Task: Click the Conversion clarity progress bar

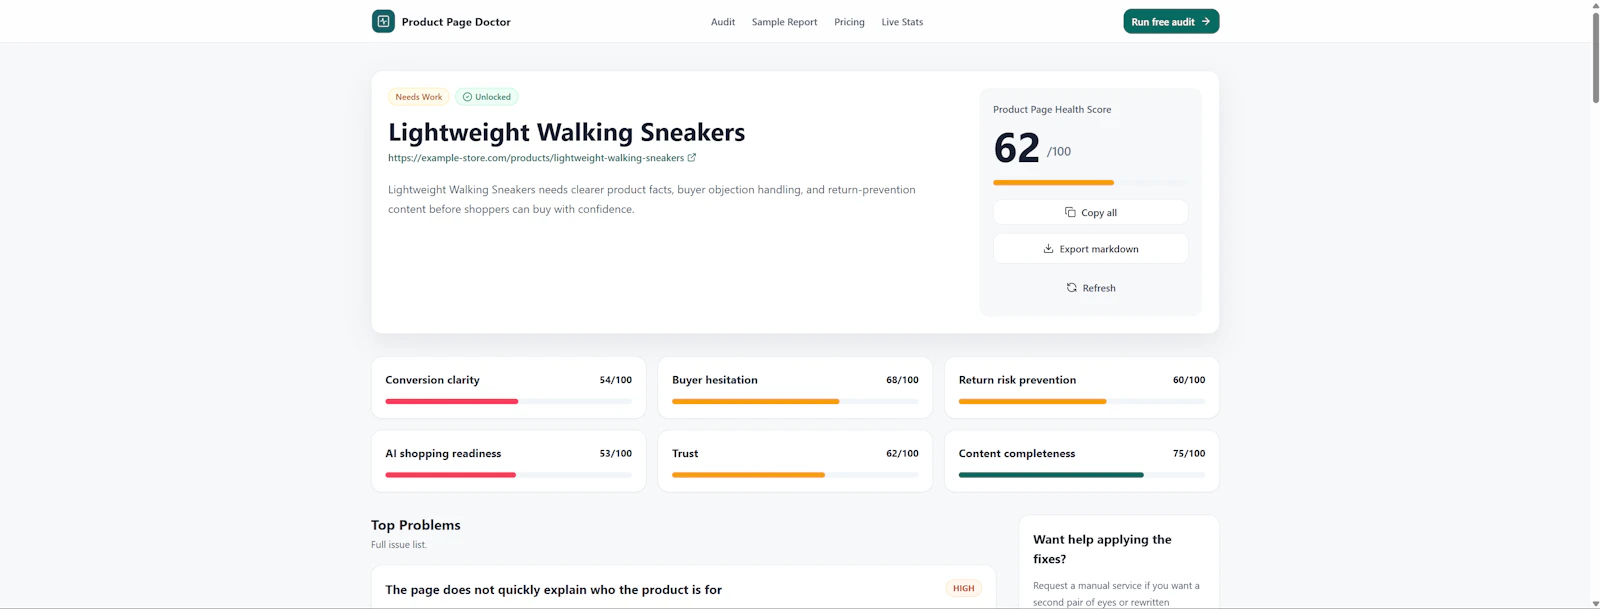Action: click(x=508, y=401)
